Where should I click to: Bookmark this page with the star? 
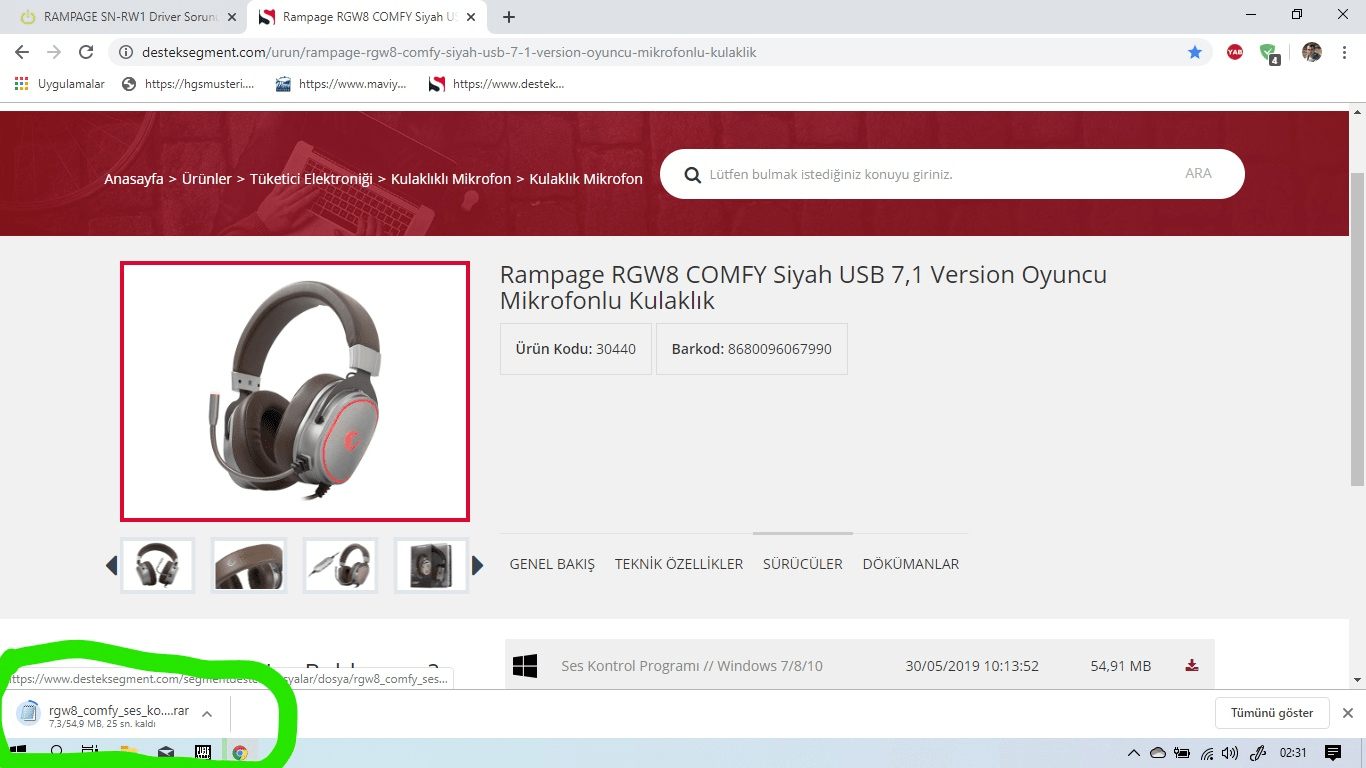(x=1195, y=52)
